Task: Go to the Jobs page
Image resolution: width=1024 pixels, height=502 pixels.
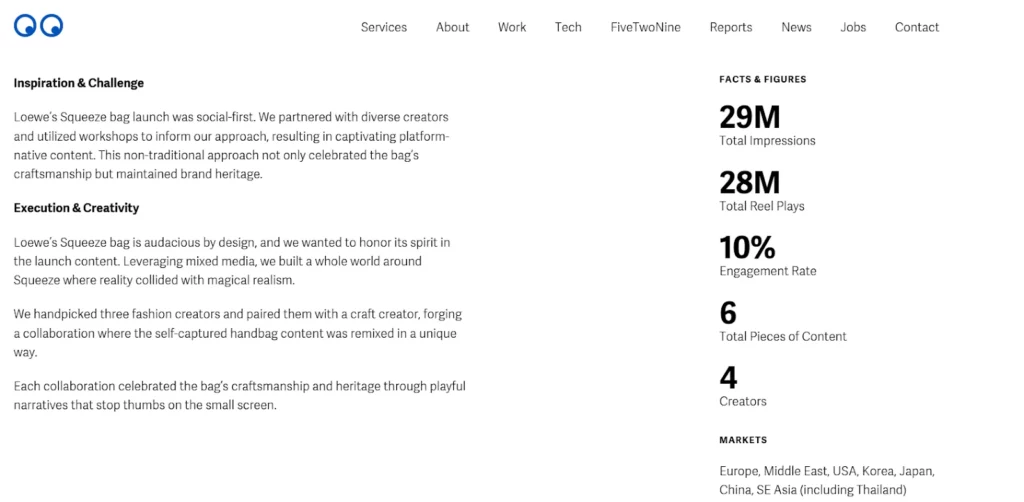Action: pyautogui.click(x=853, y=27)
